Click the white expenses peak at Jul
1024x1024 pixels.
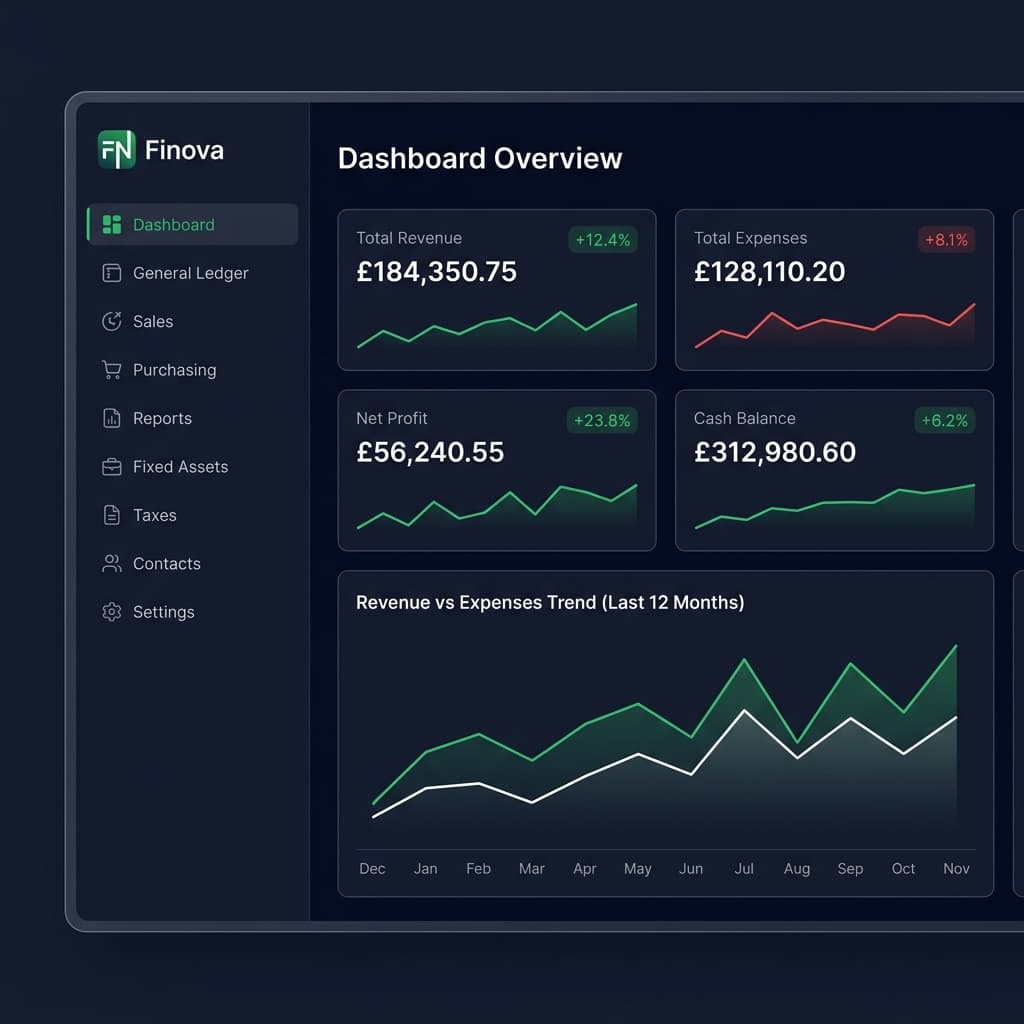coord(744,711)
